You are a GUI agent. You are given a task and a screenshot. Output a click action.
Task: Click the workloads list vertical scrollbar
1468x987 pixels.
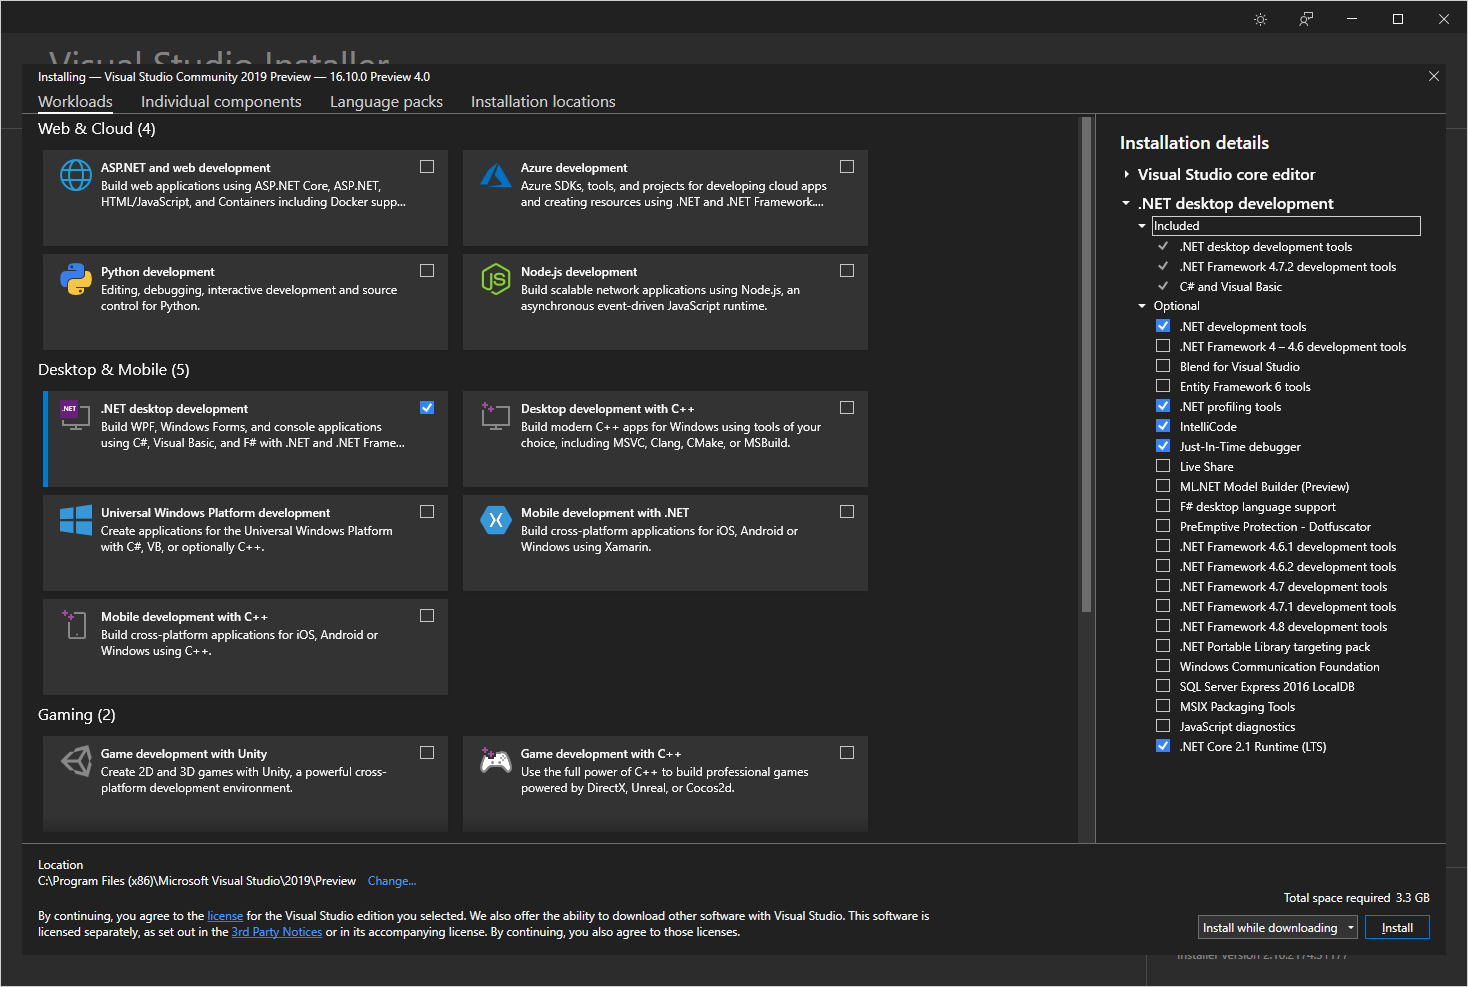pos(1086,365)
